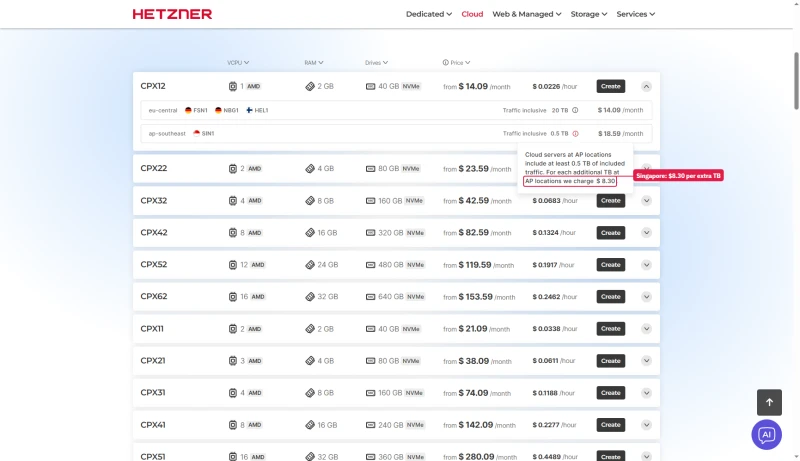Click the CPU chip icon in CPX42 row
This screenshot has height=461, width=800.
(x=233, y=233)
